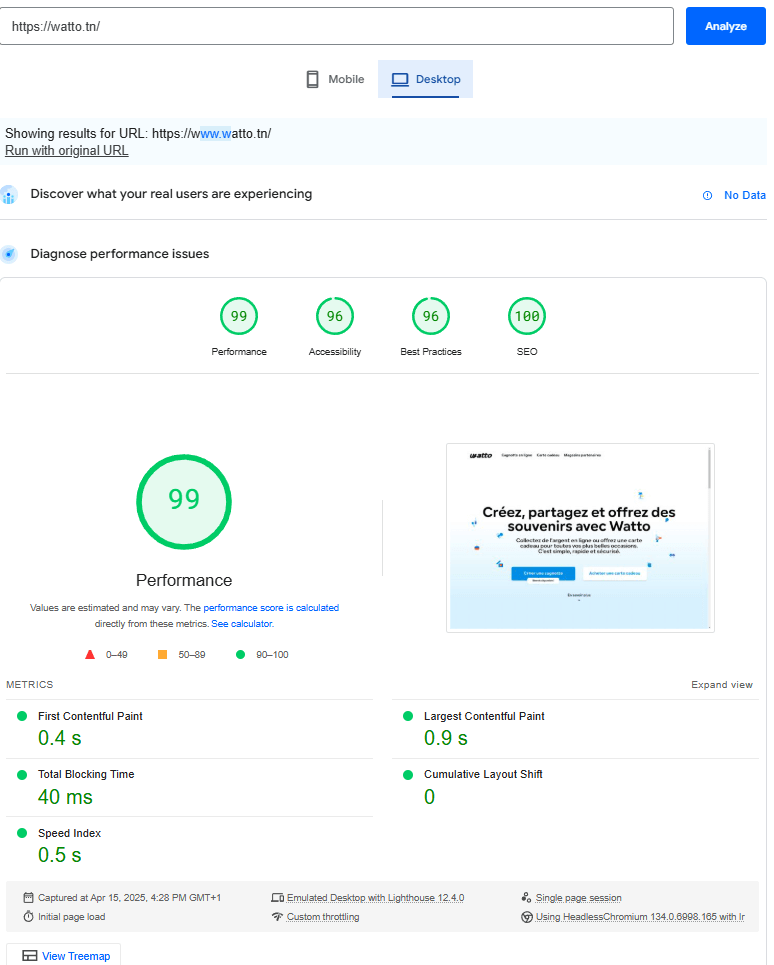
Task: Switch to the Mobile tab
Action: pos(335,79)
